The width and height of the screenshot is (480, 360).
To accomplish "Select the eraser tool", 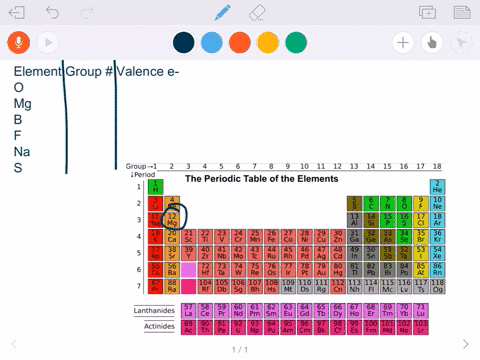I will (257, 13).
